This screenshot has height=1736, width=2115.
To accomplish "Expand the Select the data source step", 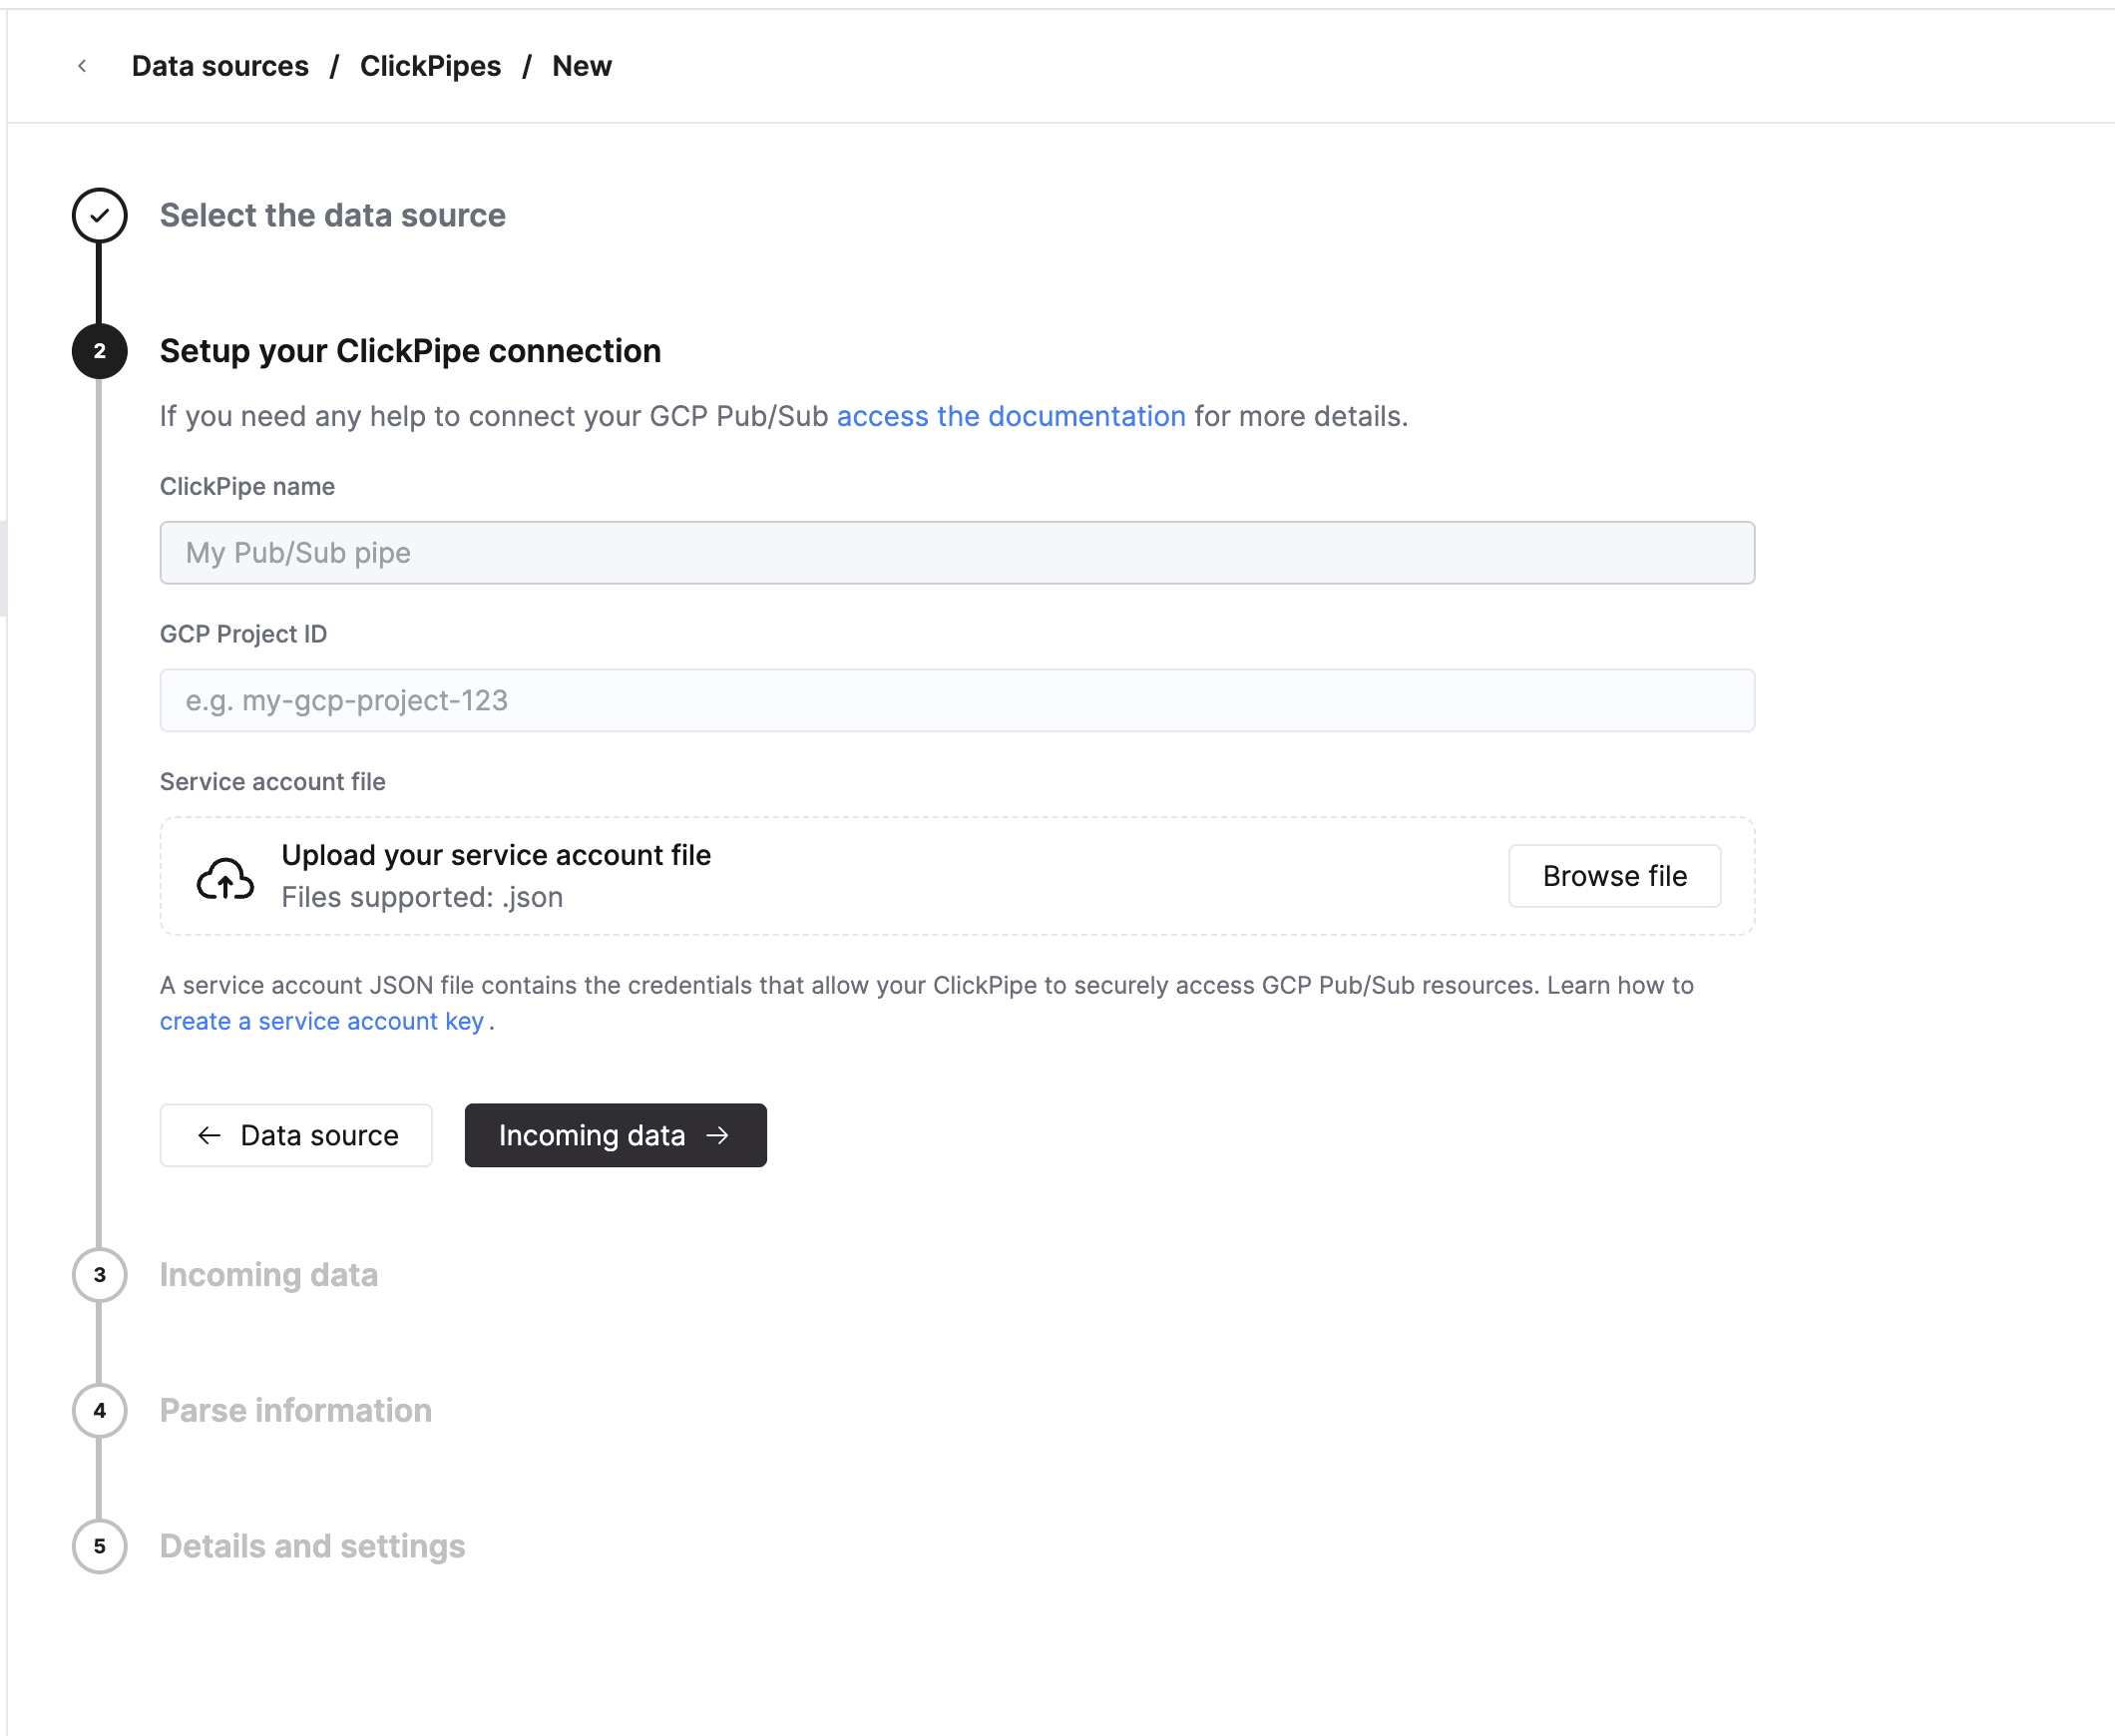I will [333, 215].
